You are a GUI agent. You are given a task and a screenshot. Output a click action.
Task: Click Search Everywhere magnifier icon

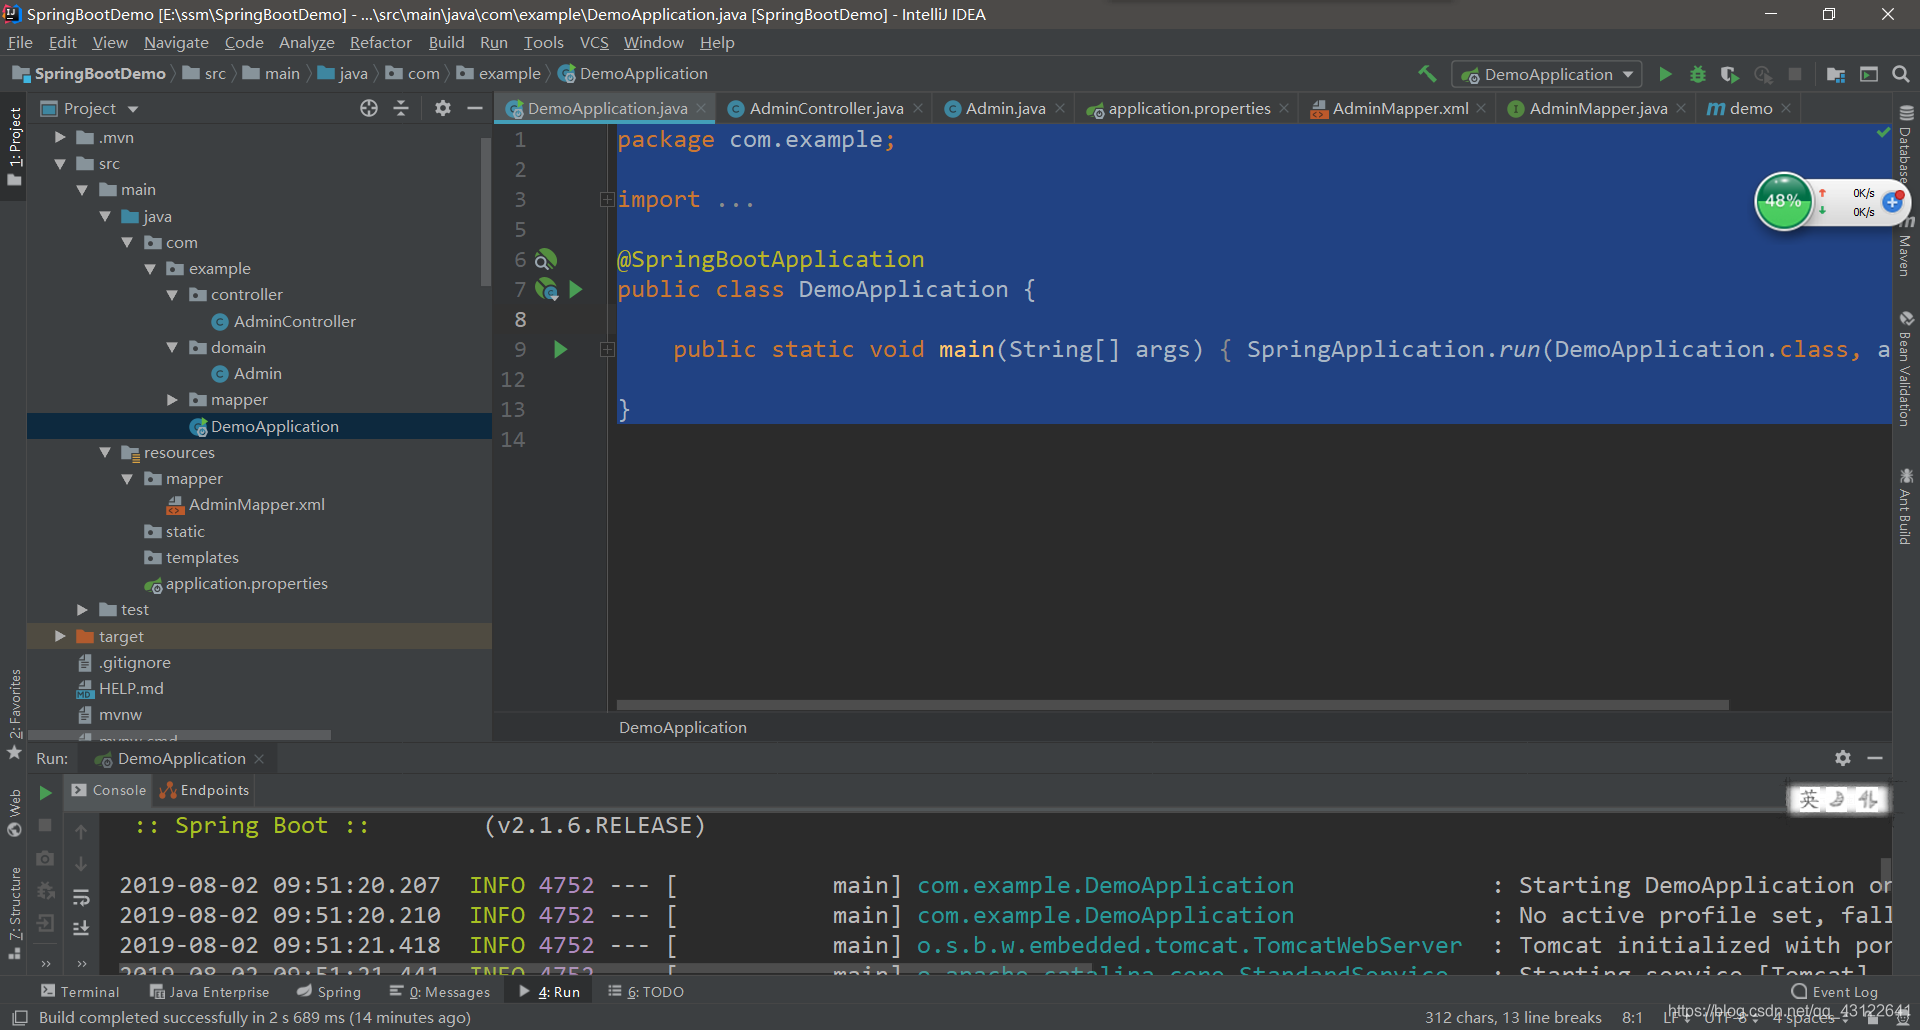click(x=1901, y=74)
